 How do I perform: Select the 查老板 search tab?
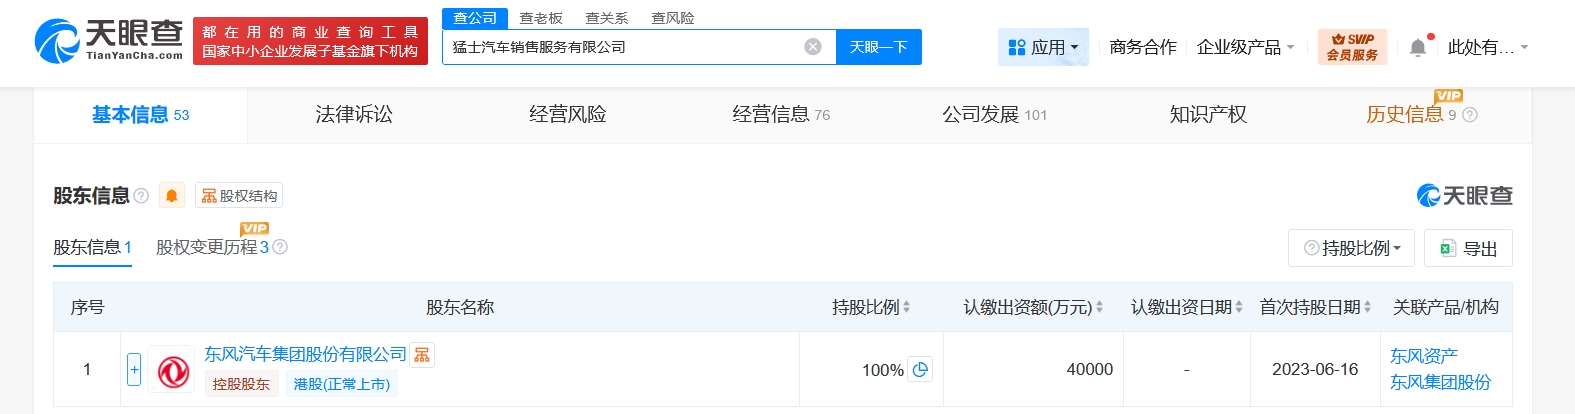541,18
